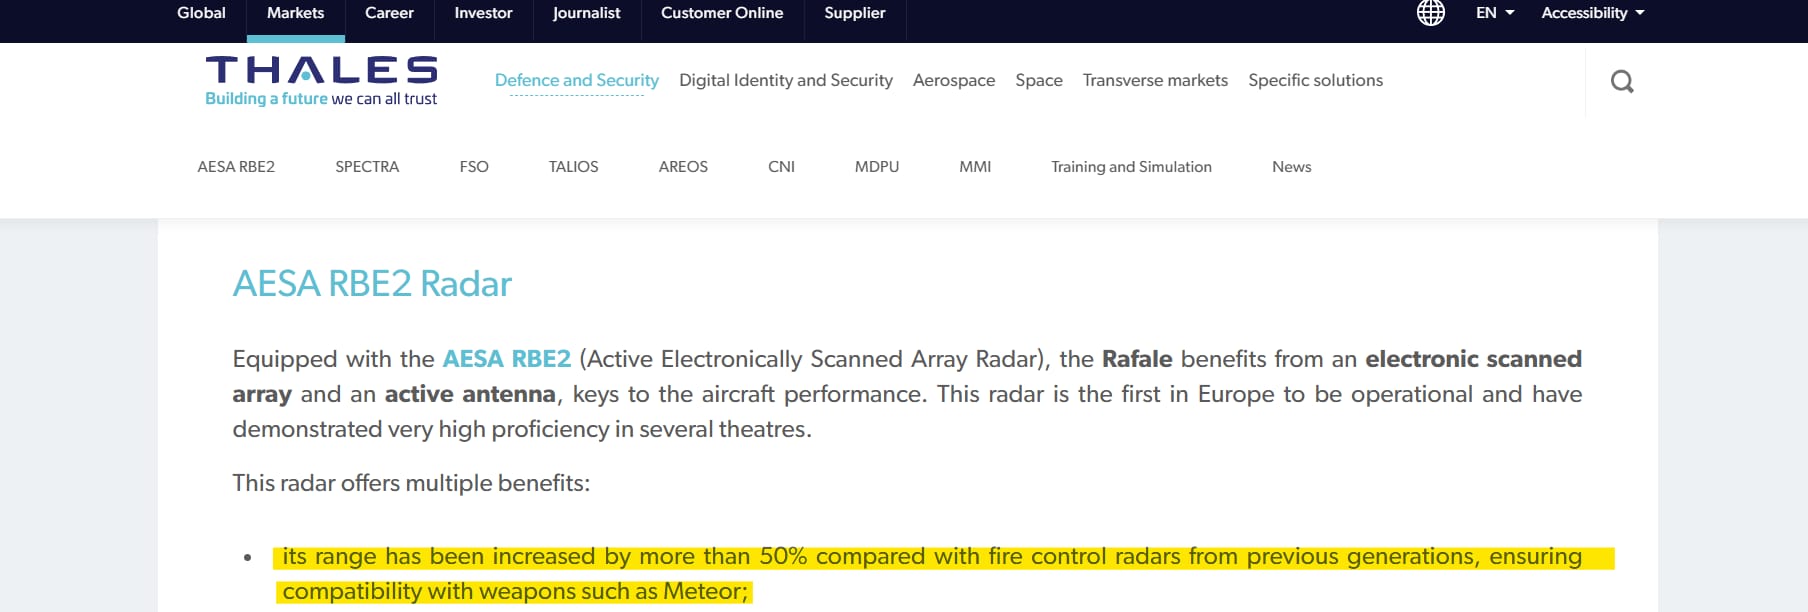This screenshot has width=1808, height=612.
Task: Open the Global top menu item
Action: pyautogui.click(x=201, y=13)
